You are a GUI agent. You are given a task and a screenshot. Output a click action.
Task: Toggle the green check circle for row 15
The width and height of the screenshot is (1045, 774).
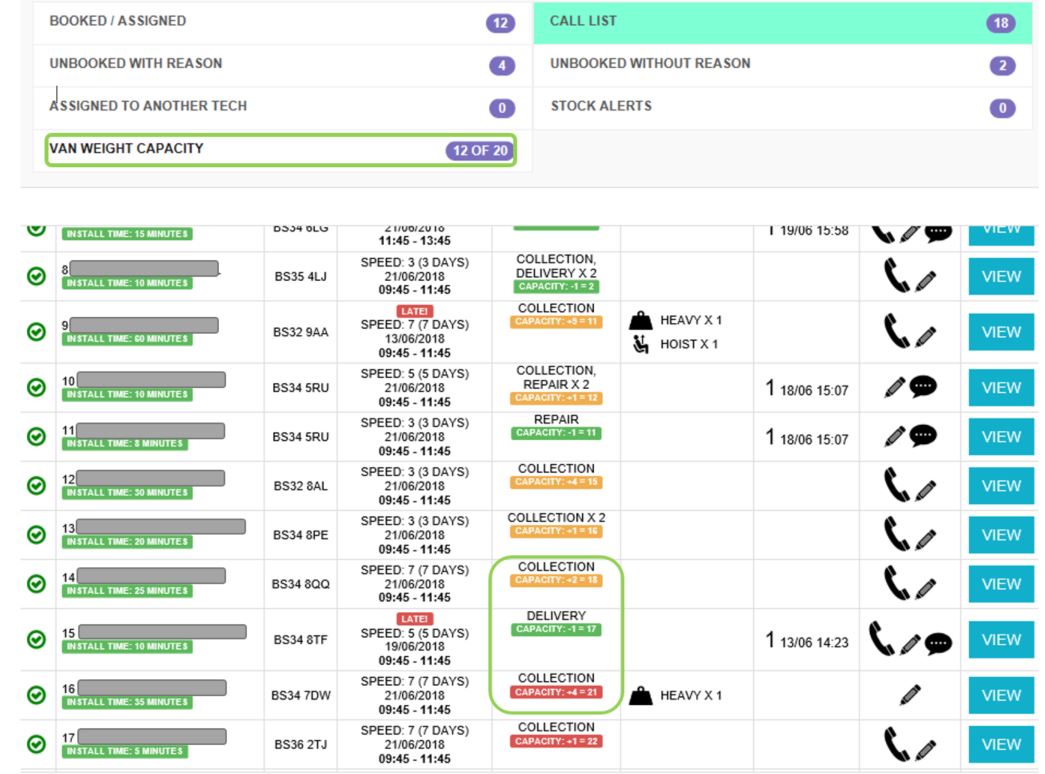(37, 639)
